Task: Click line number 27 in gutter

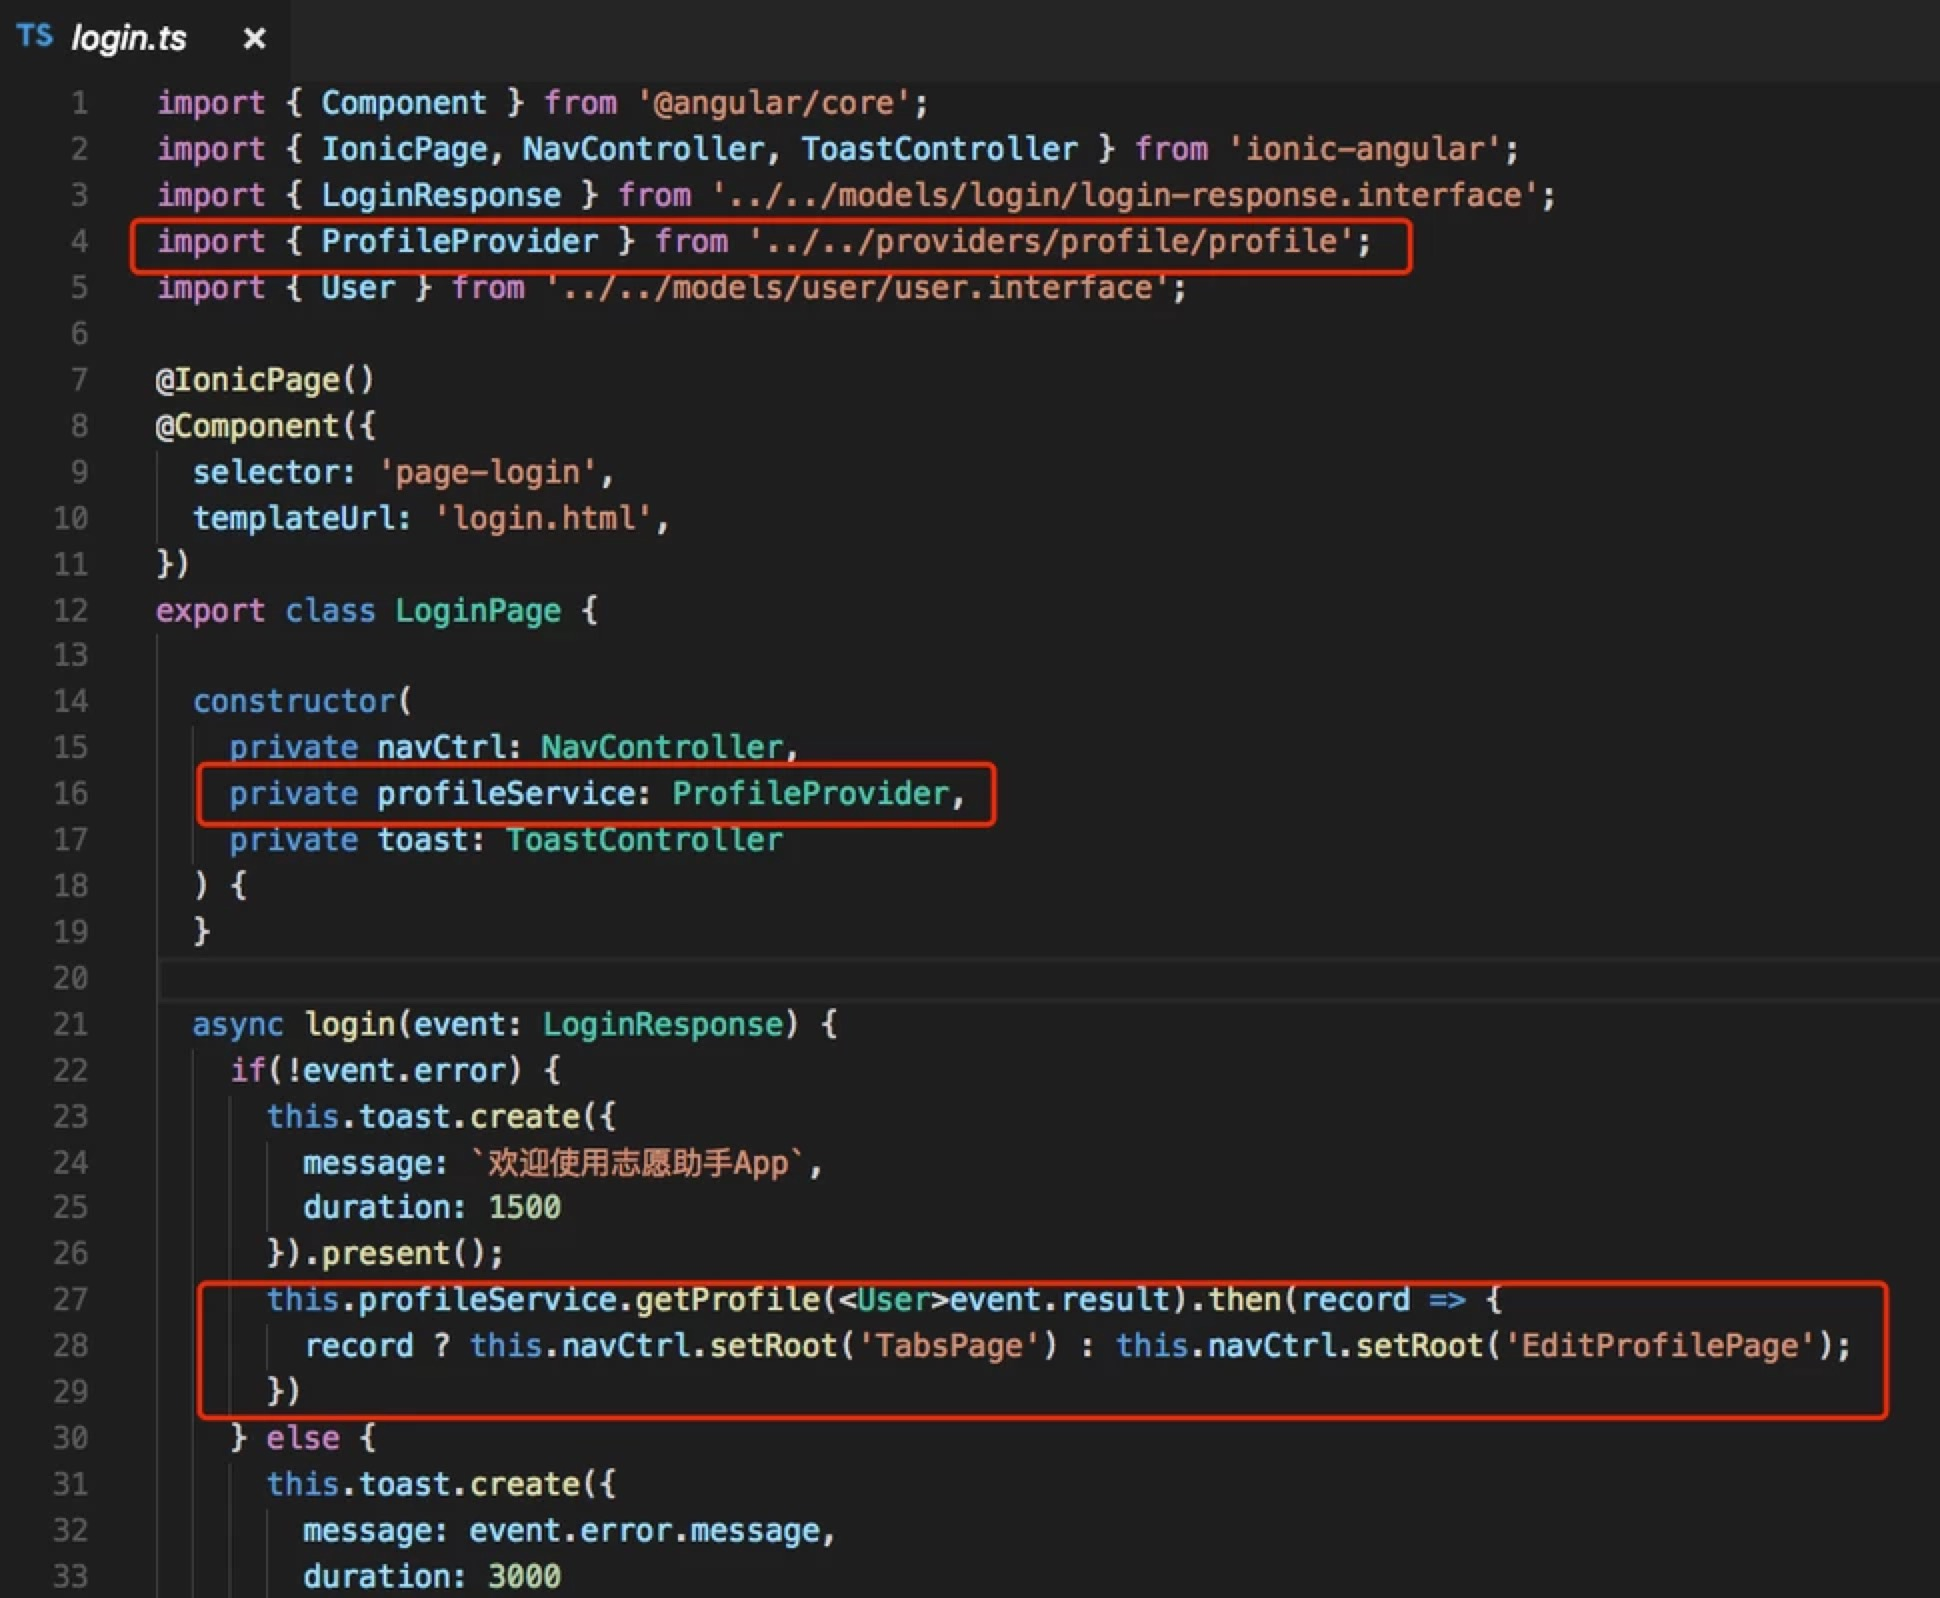Action: [70, 1299]
